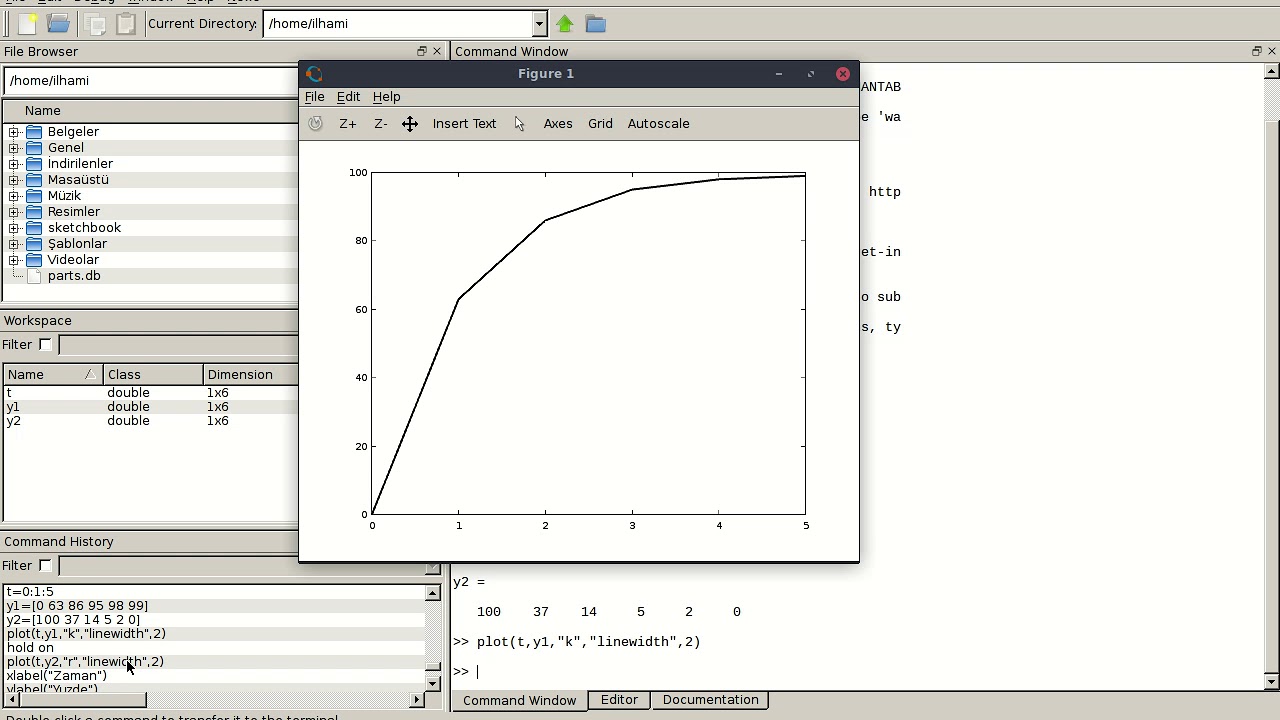
Task: Sort File Browser by Name header
Action: point(151,111)
